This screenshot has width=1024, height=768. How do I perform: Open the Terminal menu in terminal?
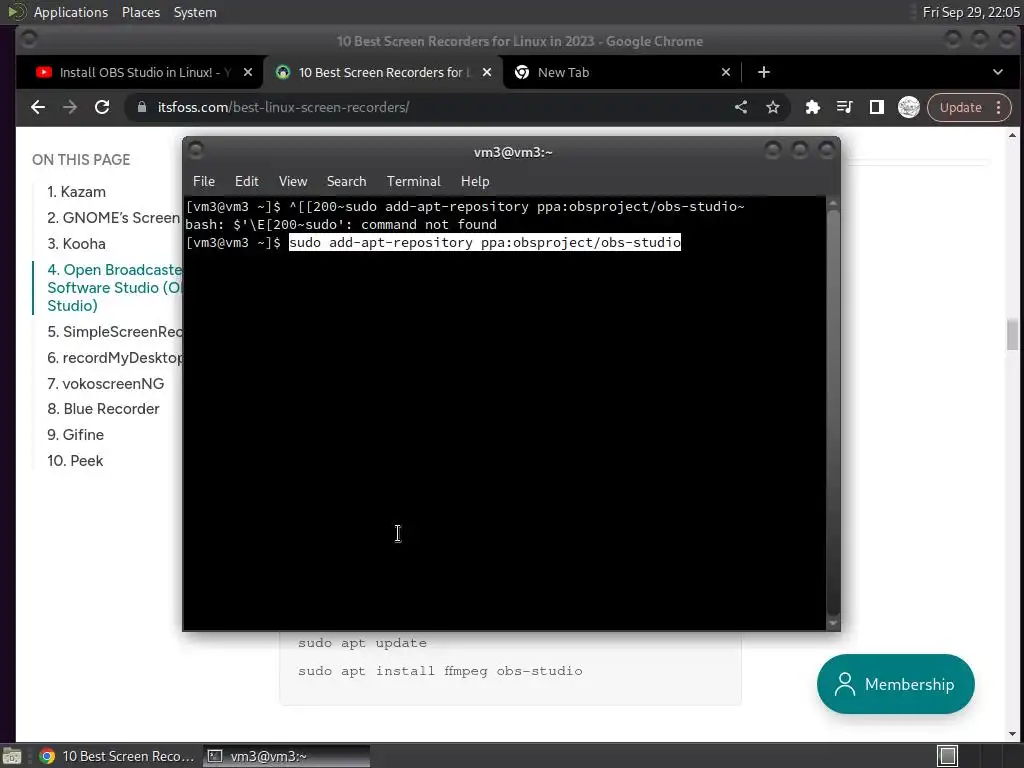(413, 182)
